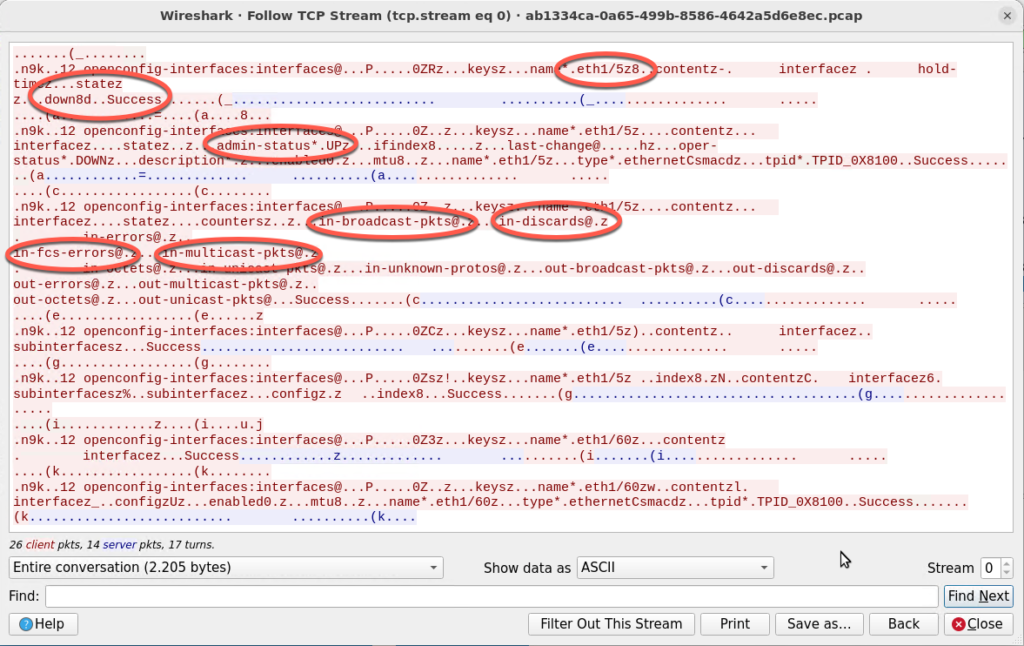This screenshot has width=1024, height=646.
Task: Click the circled admin-status UP text
Action: tap(283, 146)
